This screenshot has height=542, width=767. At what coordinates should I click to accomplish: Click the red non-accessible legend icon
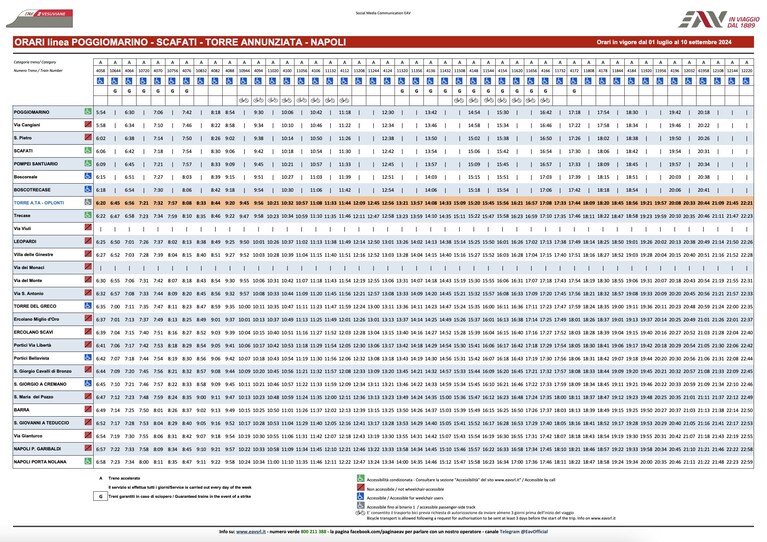pos(361,488)
